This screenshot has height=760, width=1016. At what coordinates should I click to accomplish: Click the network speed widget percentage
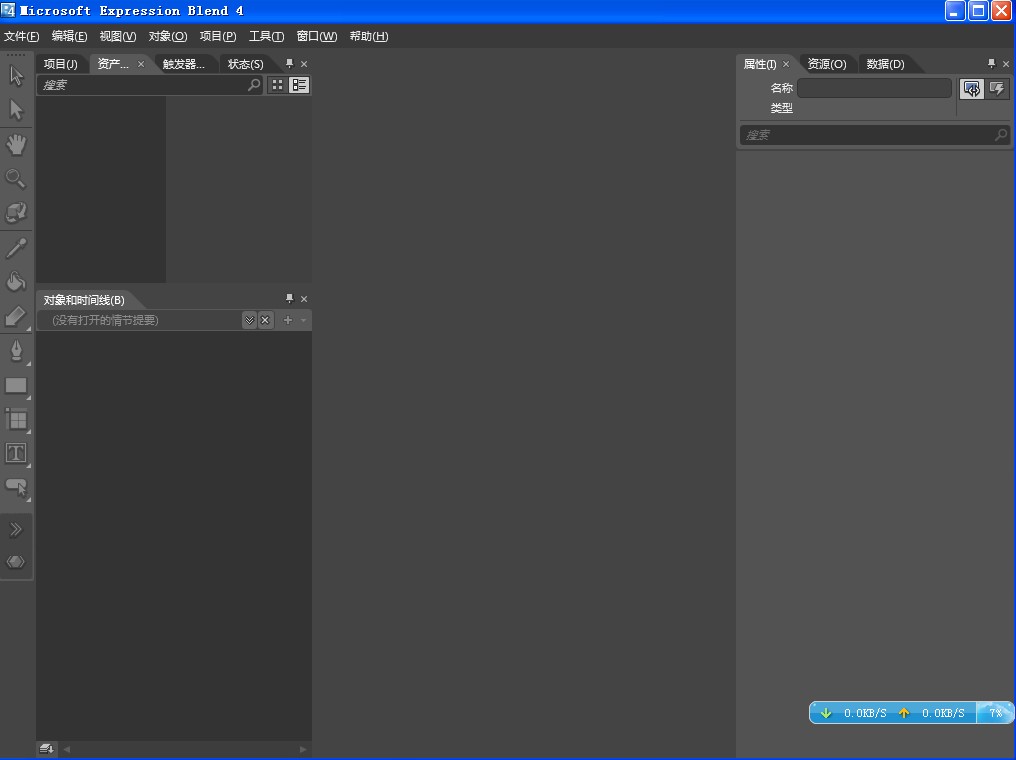pos(995,713)
